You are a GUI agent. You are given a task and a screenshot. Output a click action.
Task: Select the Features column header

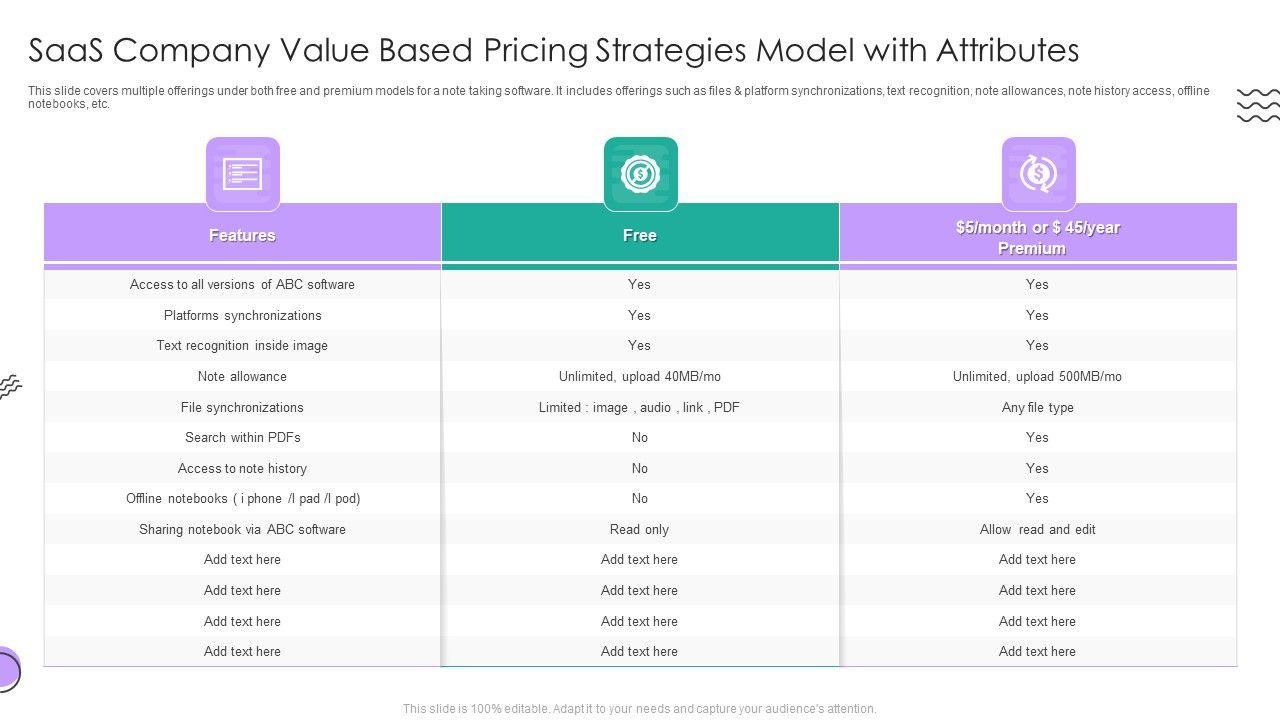coord(242,235)
